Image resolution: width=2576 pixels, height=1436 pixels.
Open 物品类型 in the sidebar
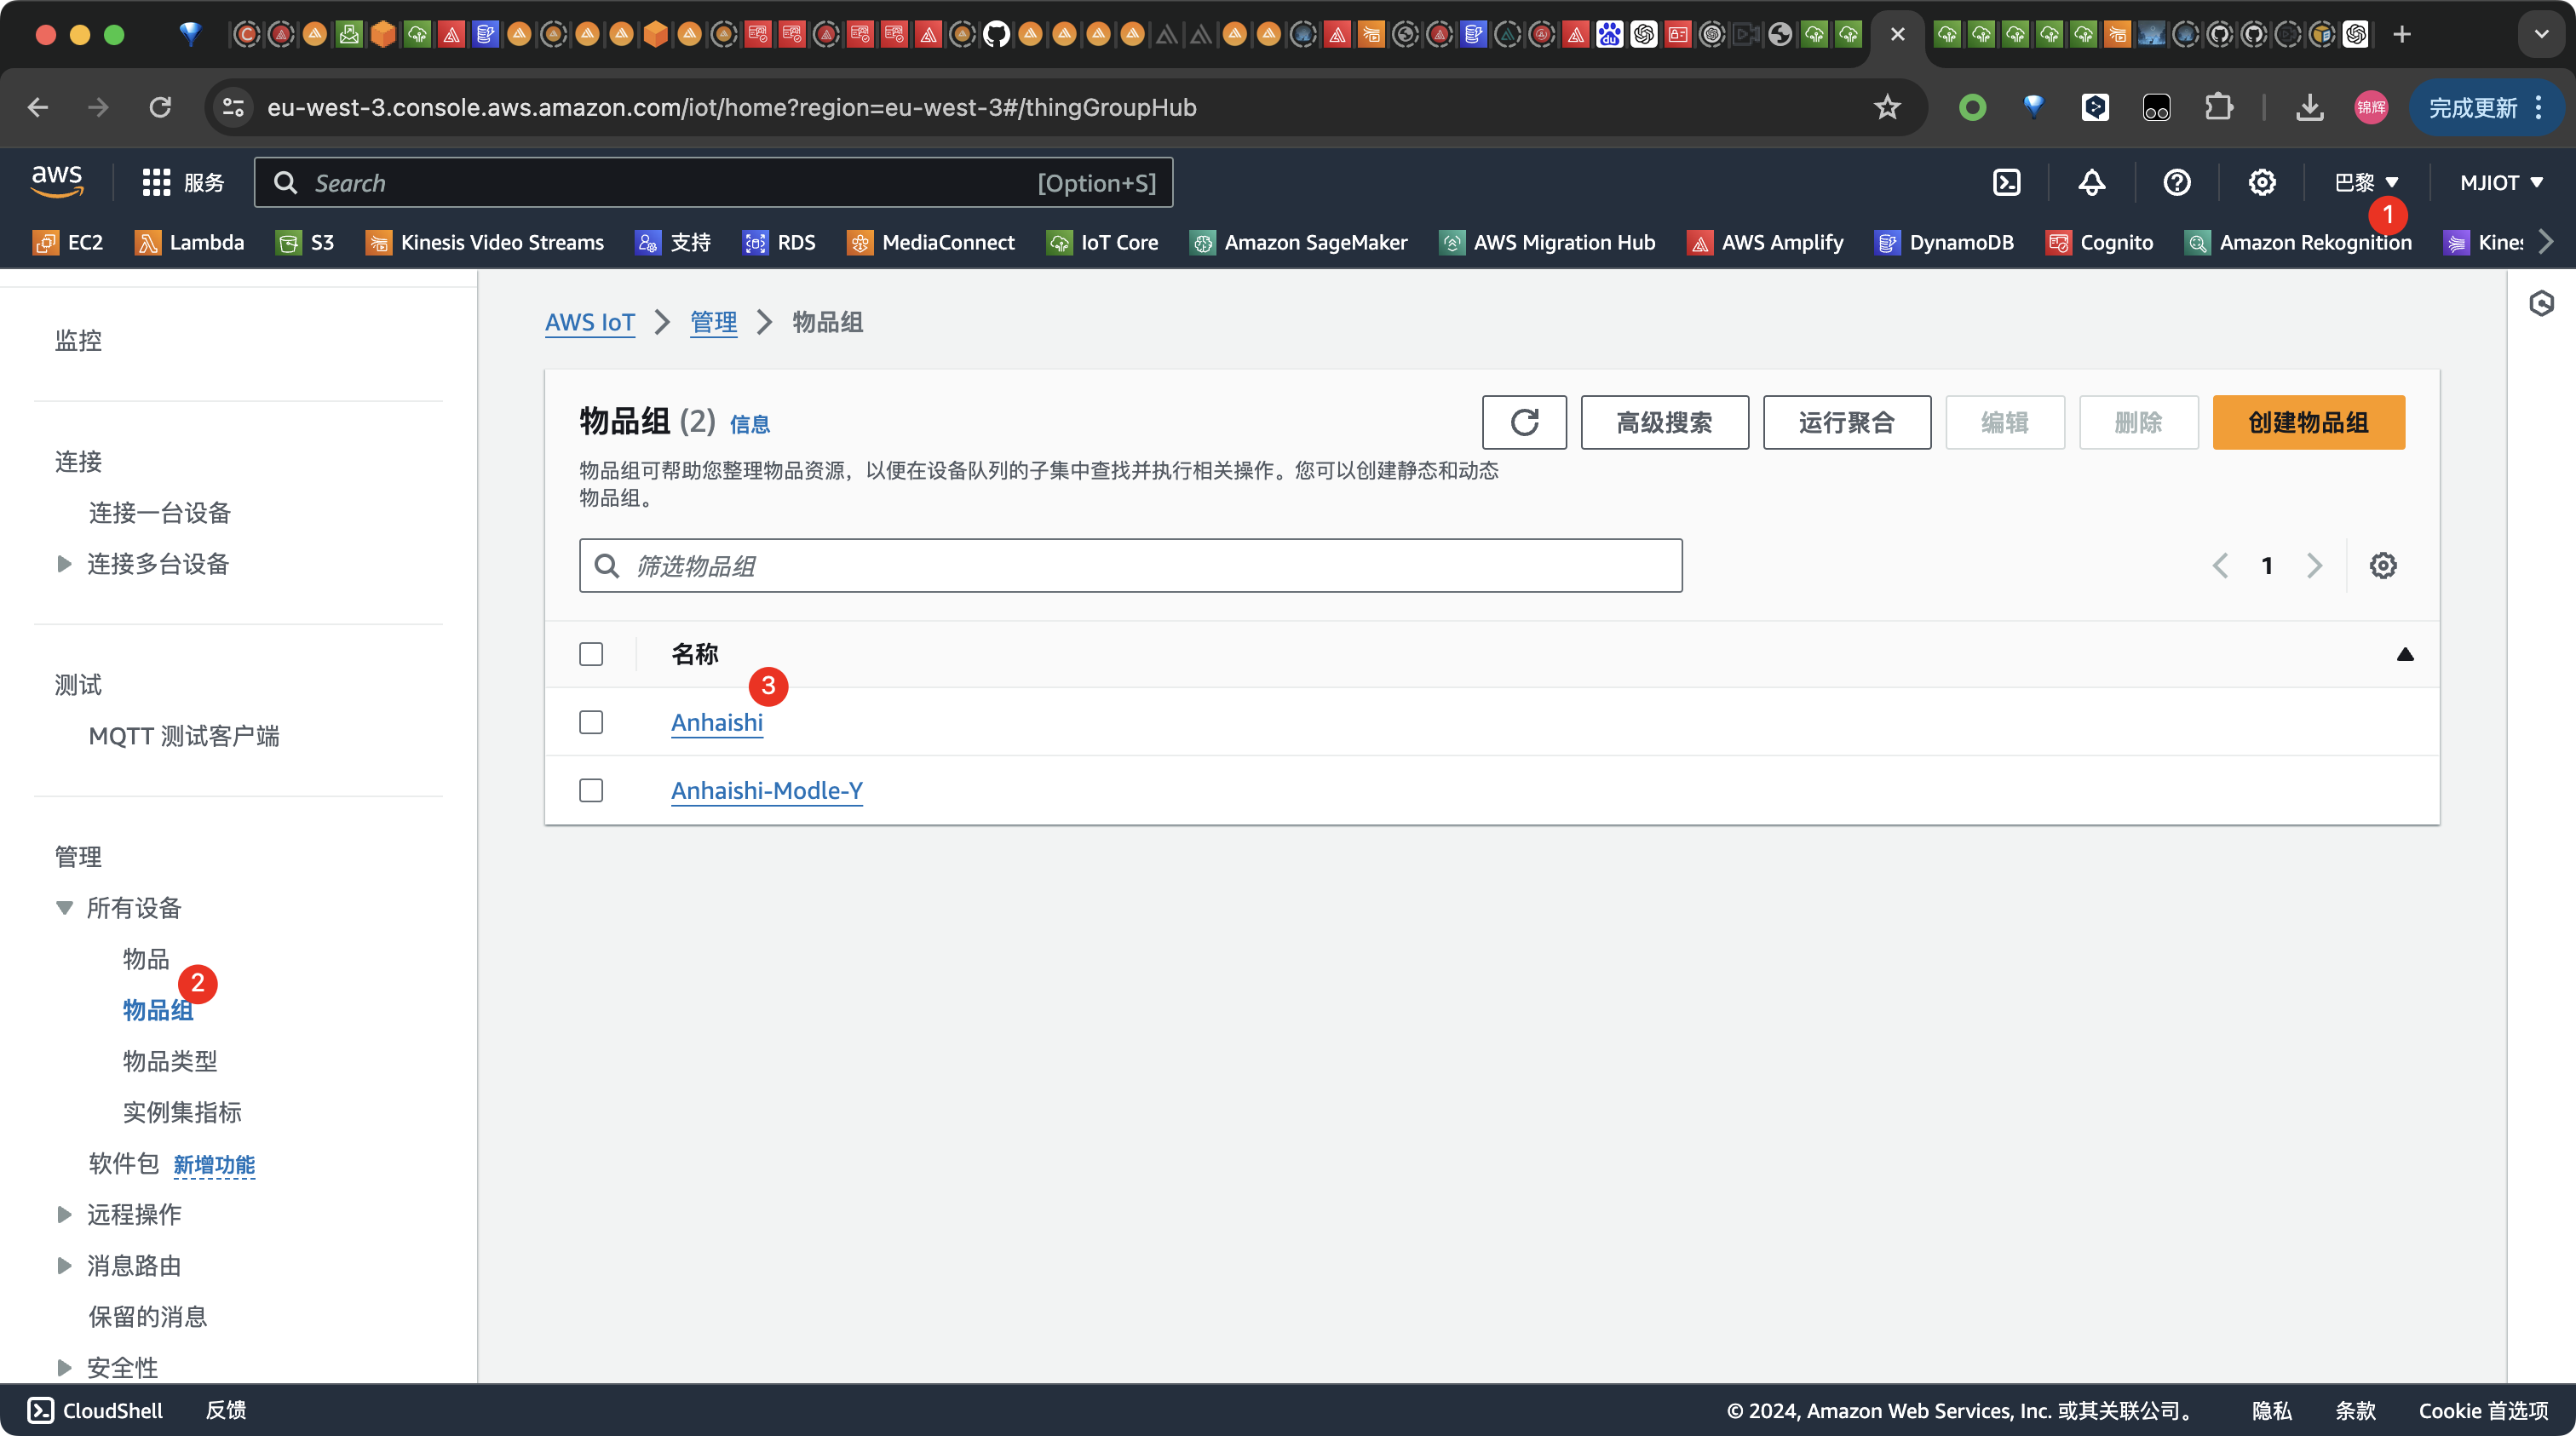[x=170, y=1061]
